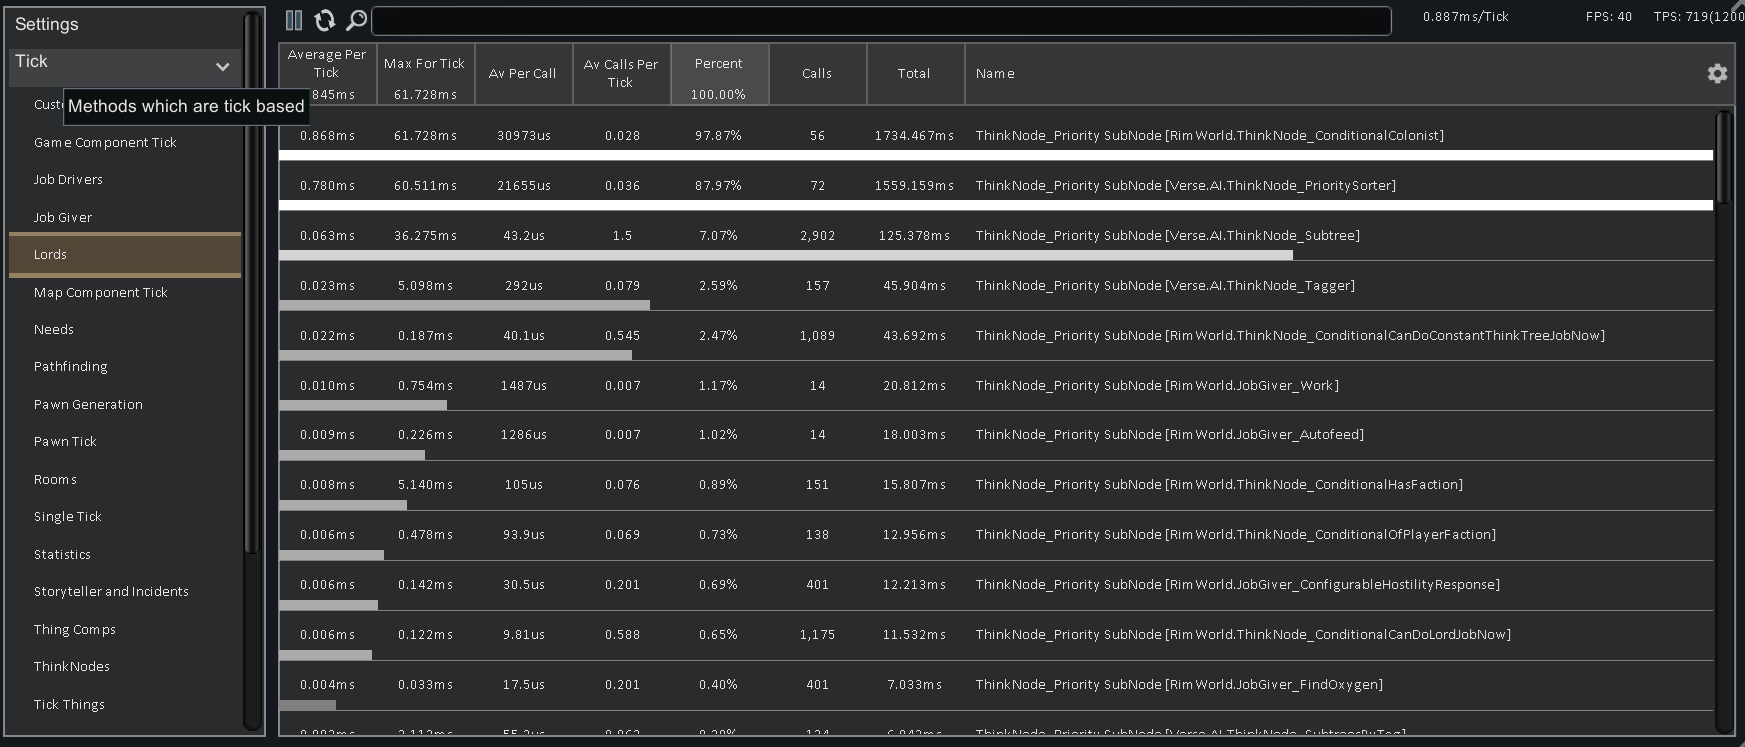This screenshot has height=747, width=1745.
Task: Sort by the Percent column header
Action: click(x=719, y=74)
